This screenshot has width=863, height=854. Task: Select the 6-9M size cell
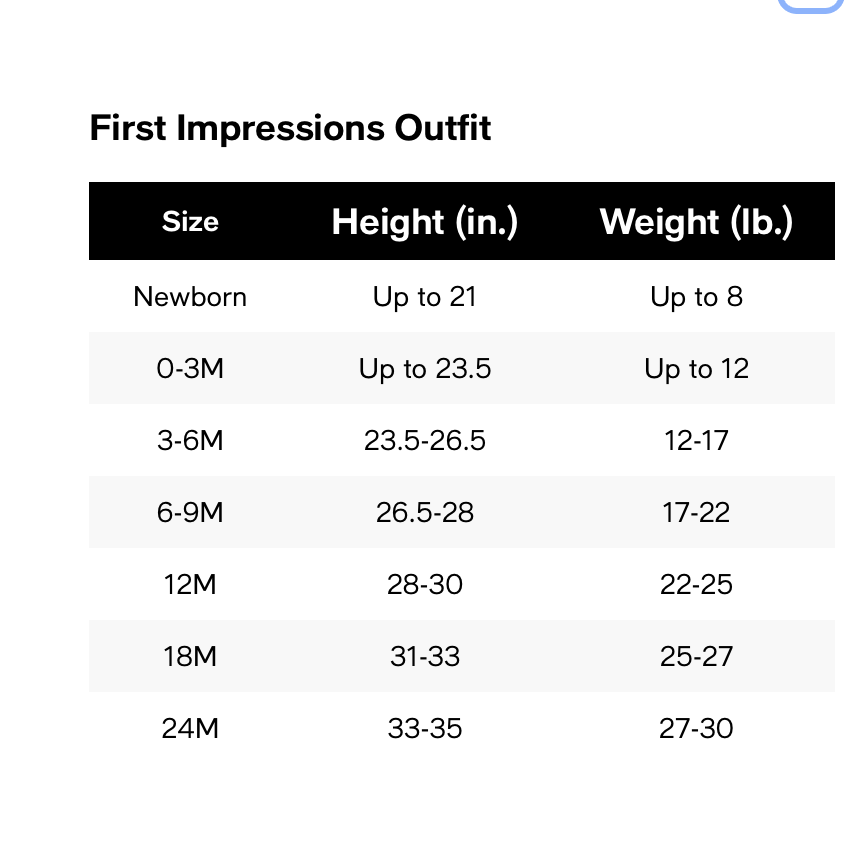click(190, 513)
